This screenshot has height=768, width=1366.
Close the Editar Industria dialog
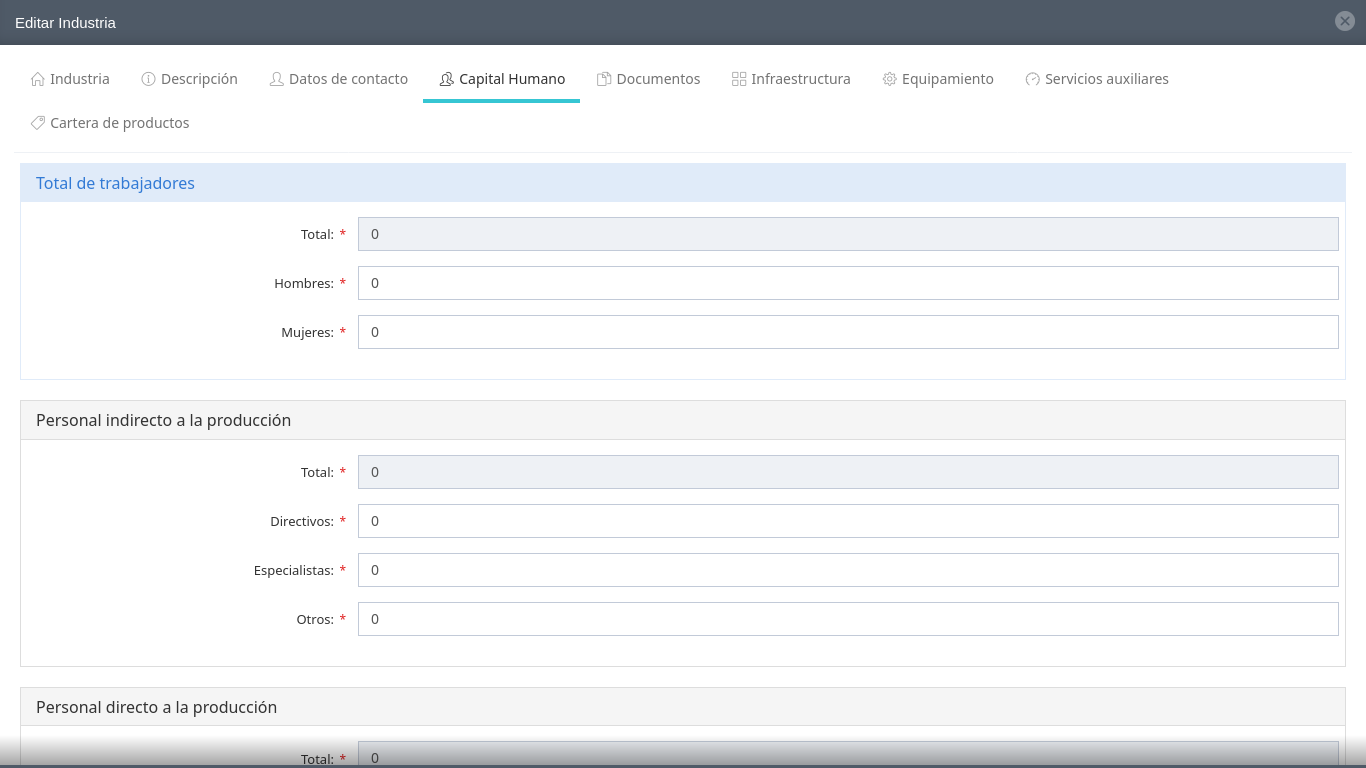[1345, 21]
